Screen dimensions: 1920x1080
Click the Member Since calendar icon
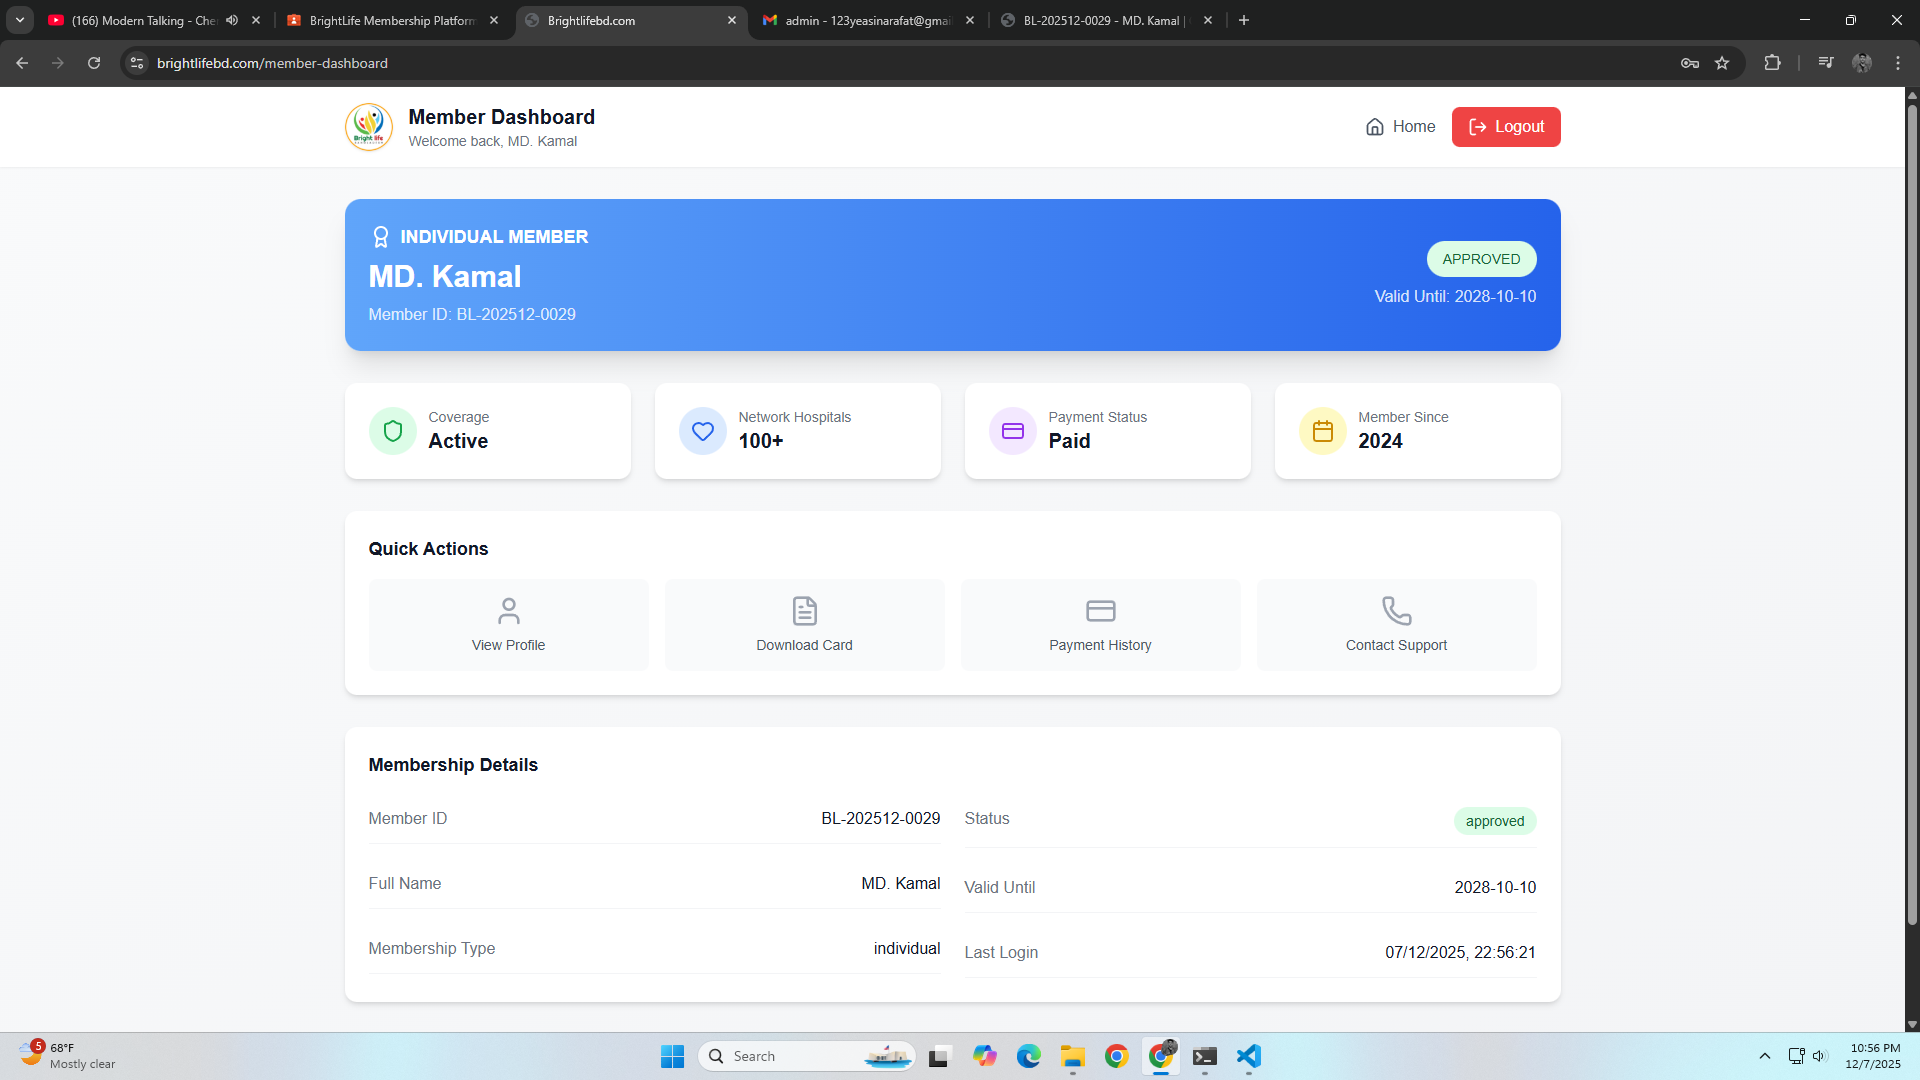coord(1322,431)
